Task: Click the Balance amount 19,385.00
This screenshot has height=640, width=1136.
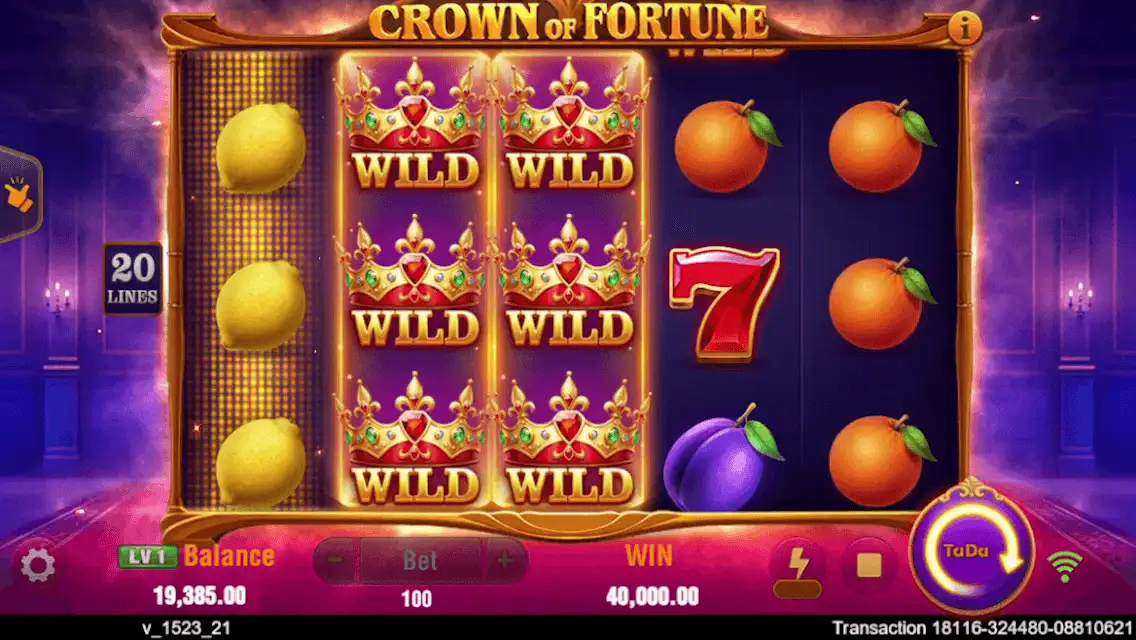Action: [x=199, y=596]
